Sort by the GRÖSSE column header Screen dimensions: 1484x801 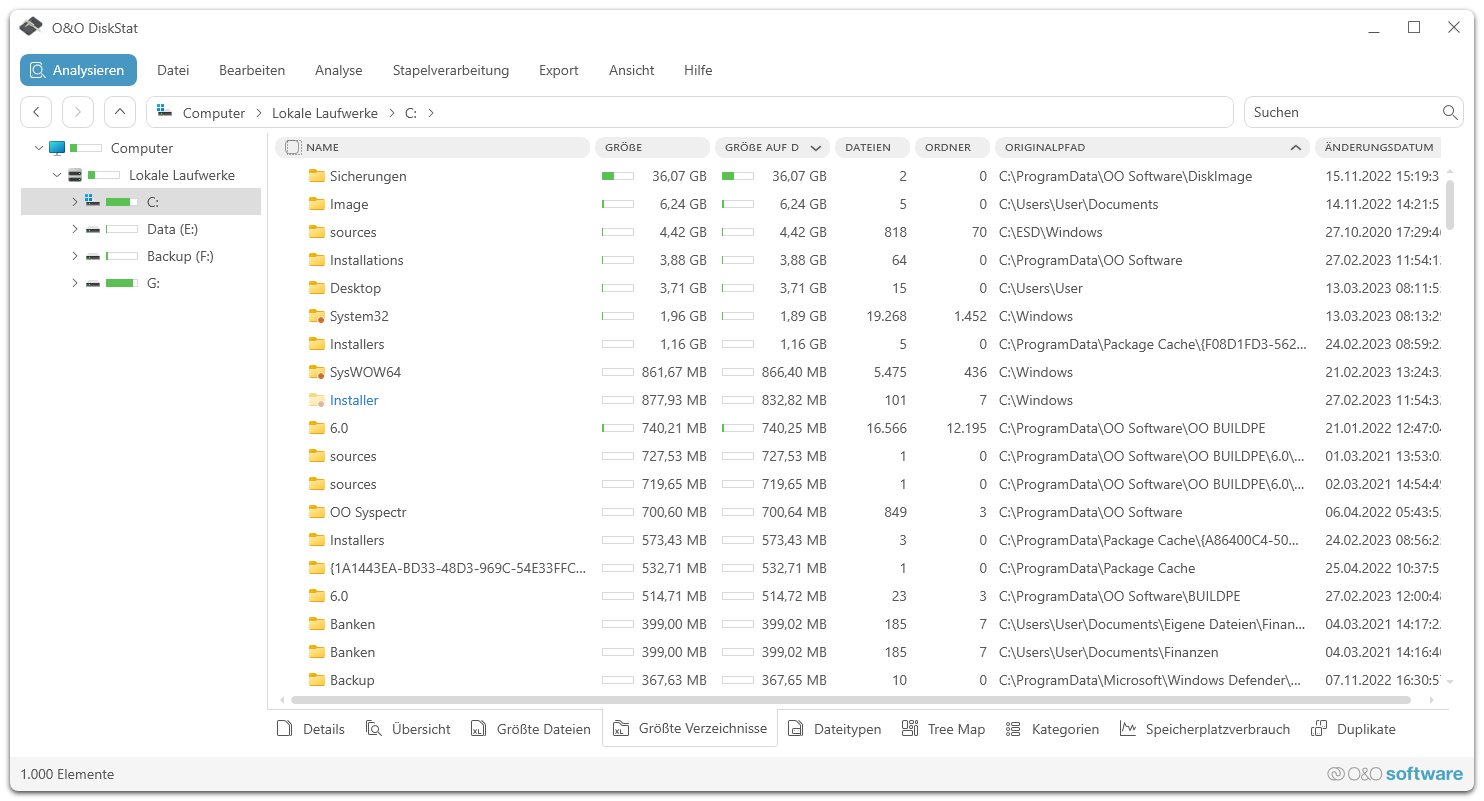tap(652, 147)
